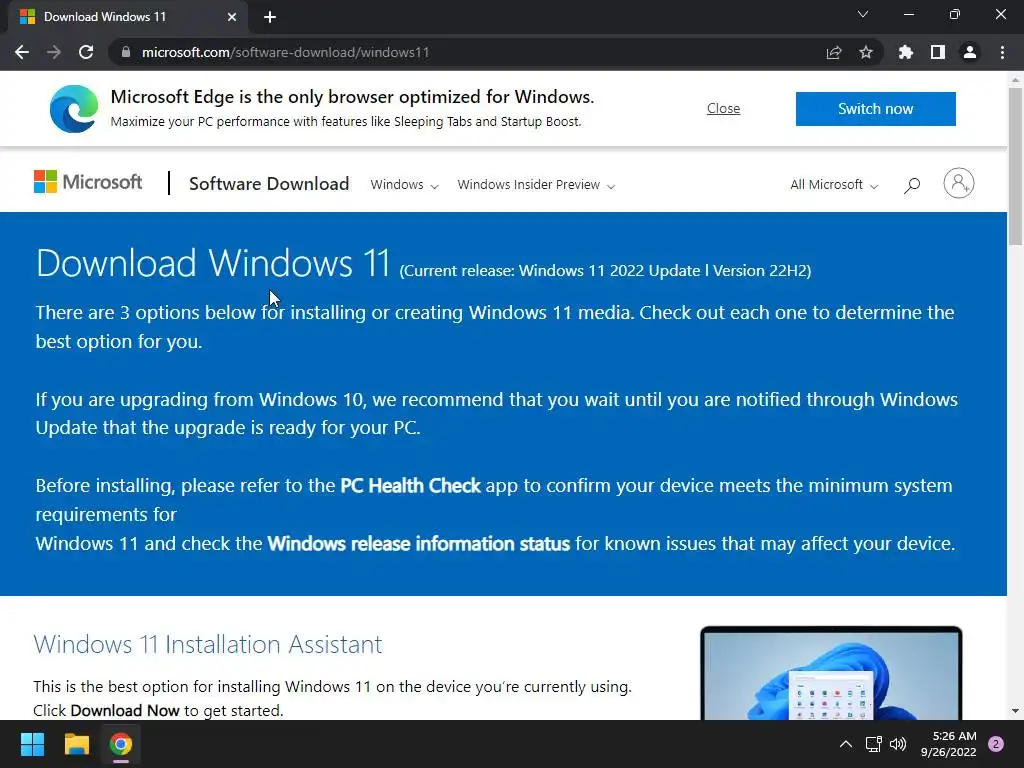
Task: Click the Switch now button
Action: tap(876, 108)
